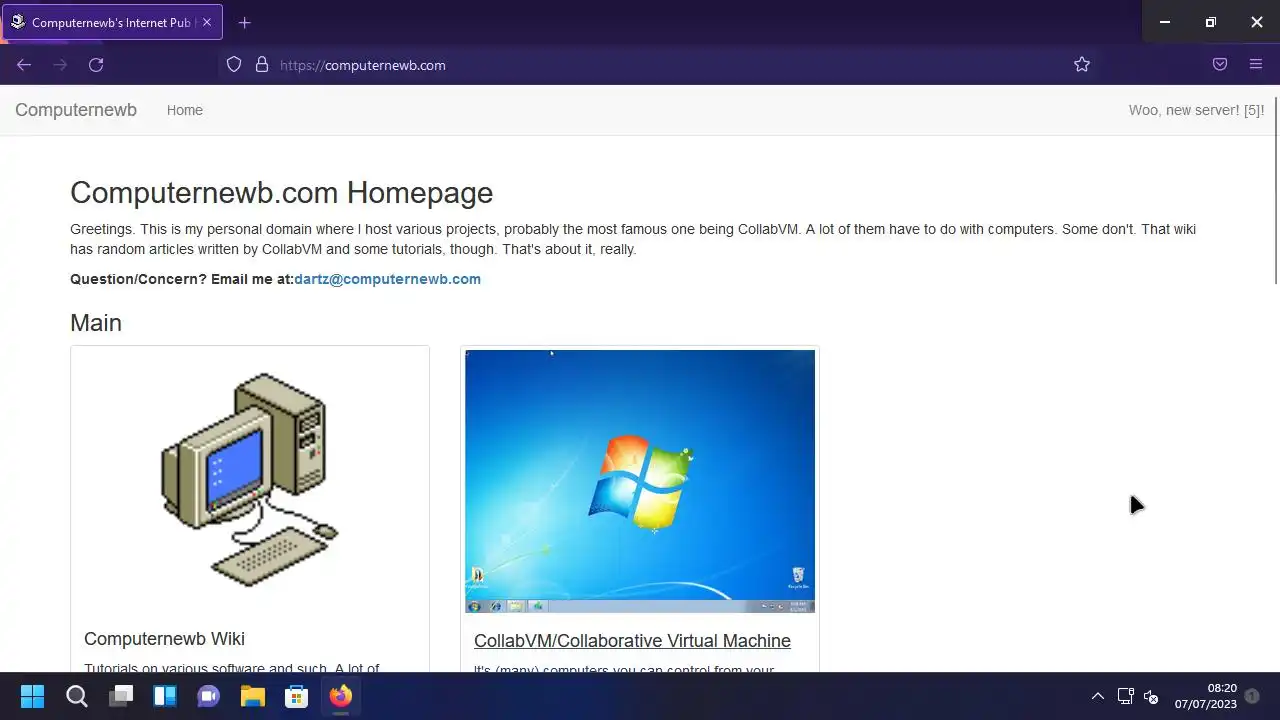Open taskbar Search magnifier
The width and height of the screenshot is (1280, 720).
(x=77, y=696)
